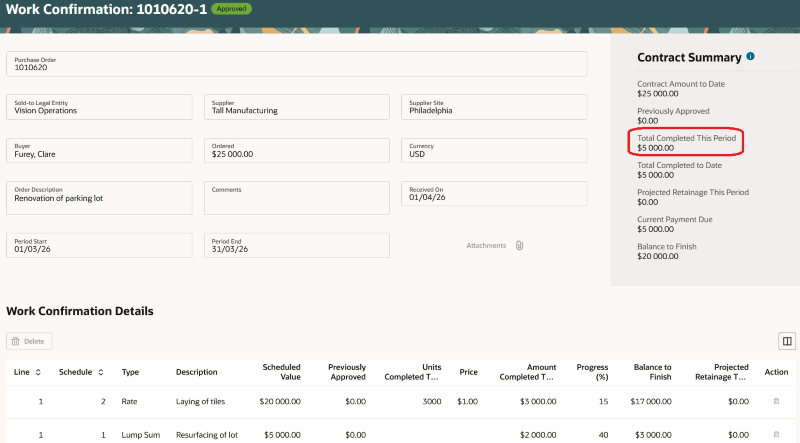800x443 pixels.
Task: Click the Delete button
Action: [x=29, y=341]
